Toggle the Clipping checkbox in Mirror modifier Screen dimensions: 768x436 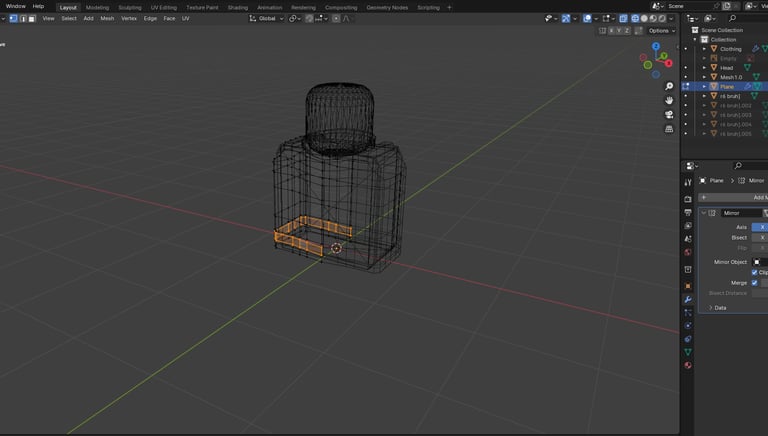click(x=755, y=272)
